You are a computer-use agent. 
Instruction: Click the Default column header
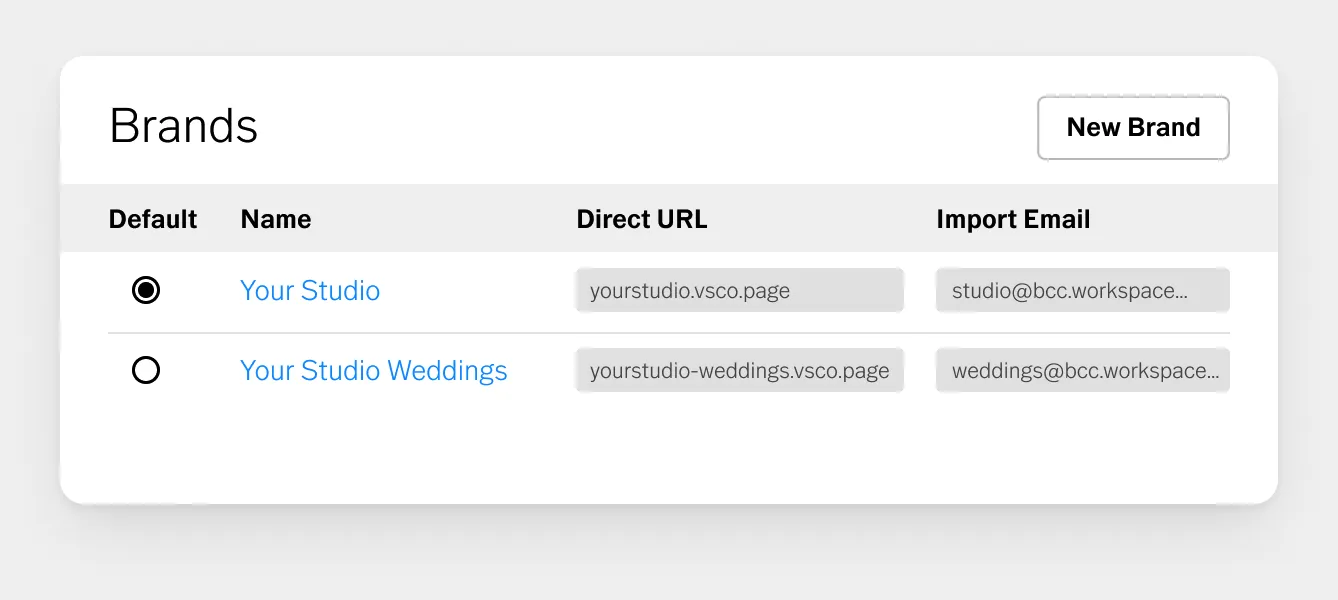[x=153, y=219]
